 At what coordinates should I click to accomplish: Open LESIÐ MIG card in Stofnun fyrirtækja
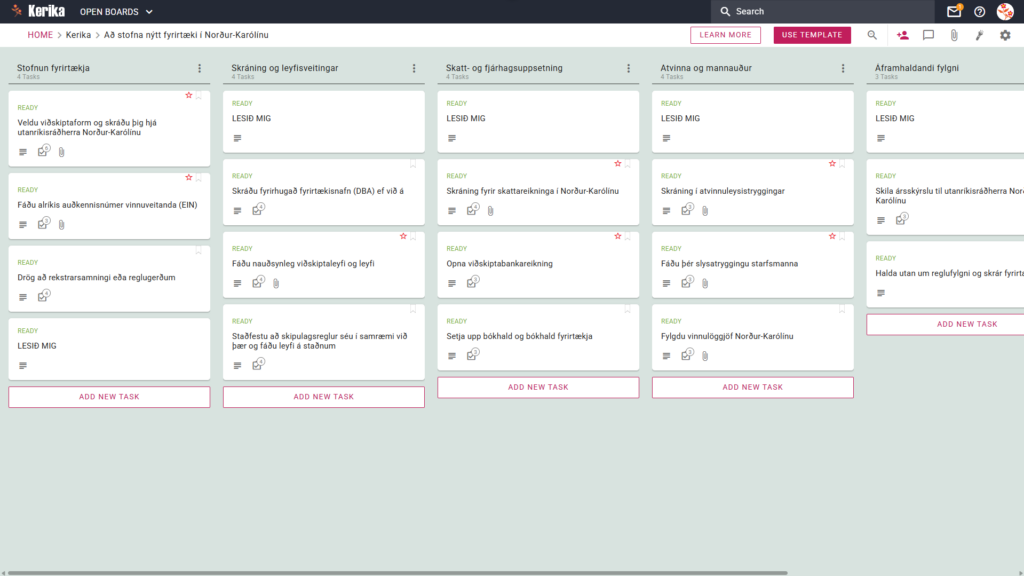(x=109, y=349)
